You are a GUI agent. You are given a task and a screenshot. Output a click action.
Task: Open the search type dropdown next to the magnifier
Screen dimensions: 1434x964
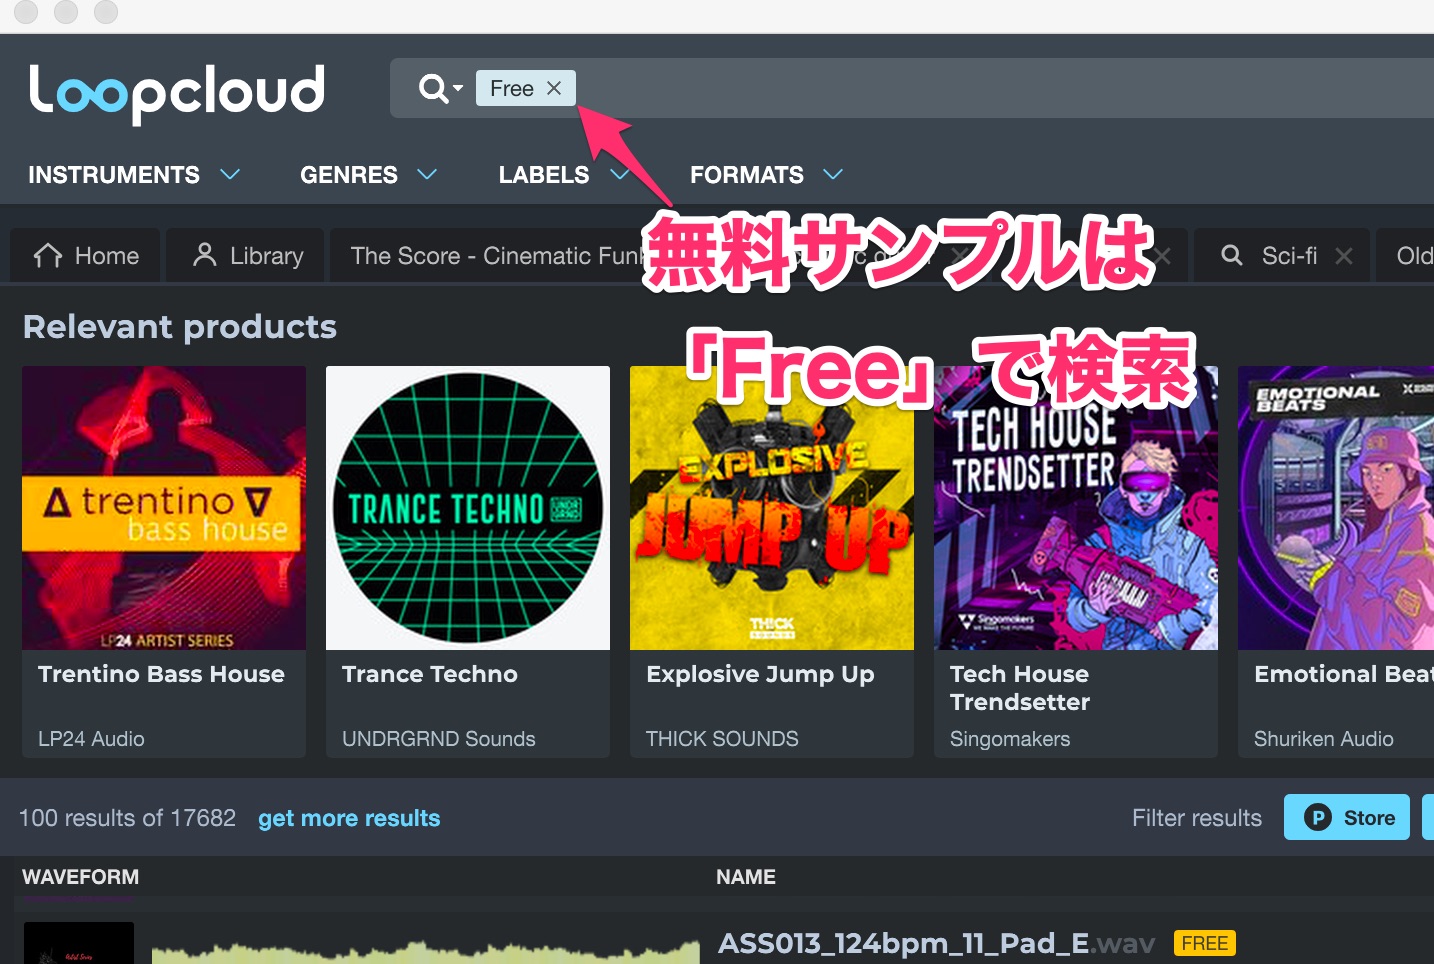(x=456, y=88)
